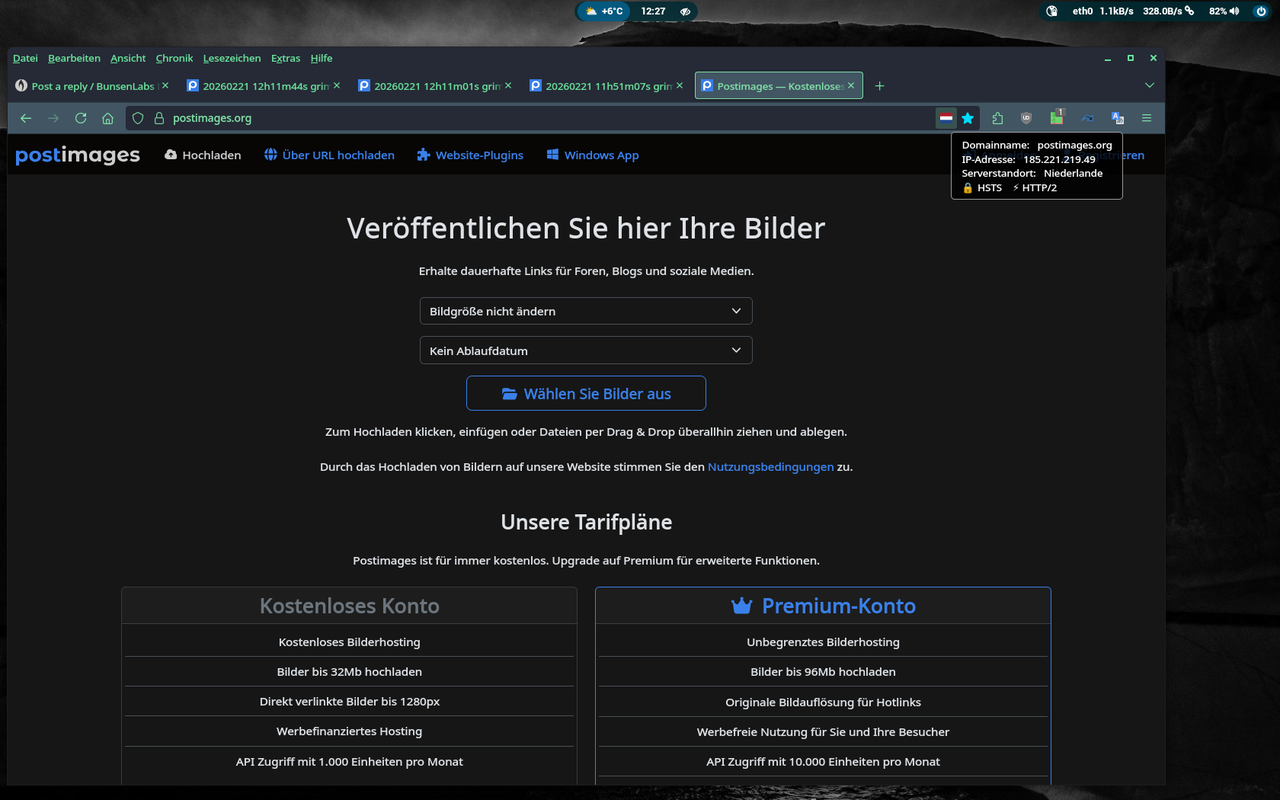Click the Hochladen cloud upload link
The width and height of the screenshot is (1280, 800).
203,155
